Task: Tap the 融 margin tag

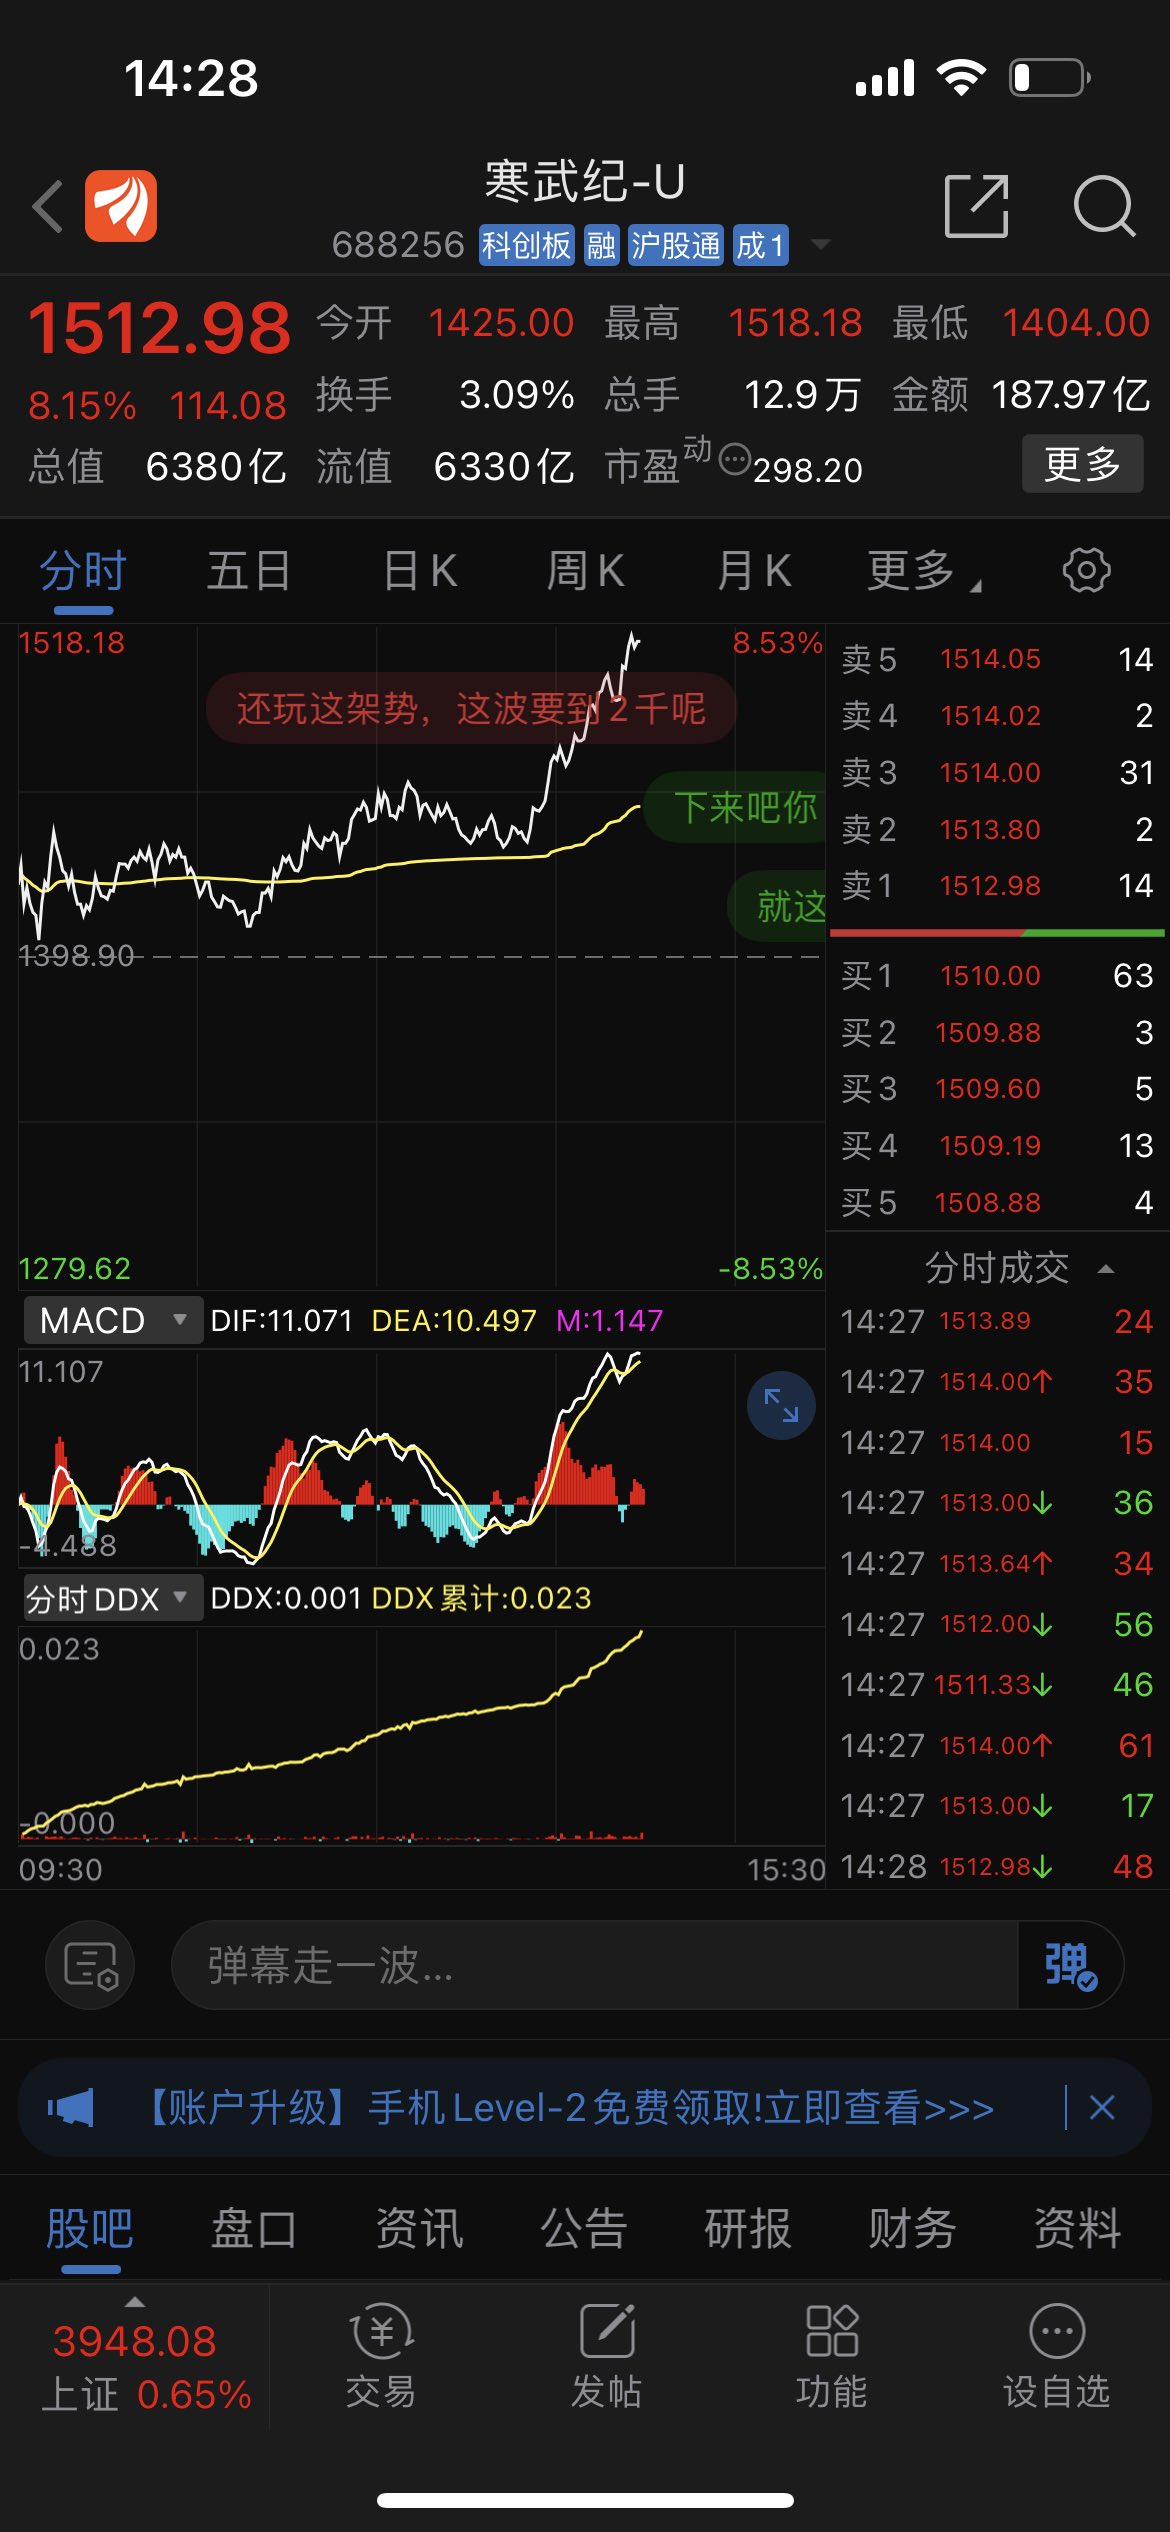Action: [601, 245]
